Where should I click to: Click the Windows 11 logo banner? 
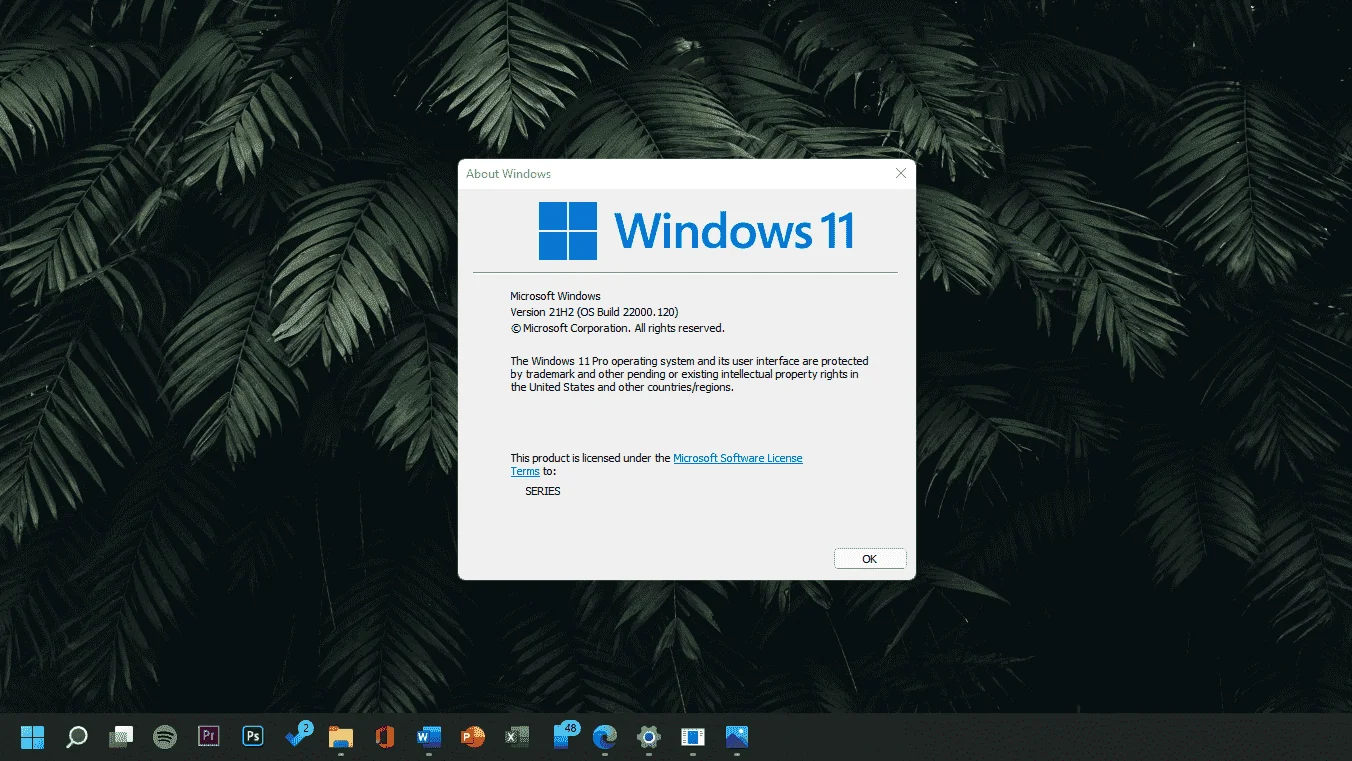click(696, 231)
